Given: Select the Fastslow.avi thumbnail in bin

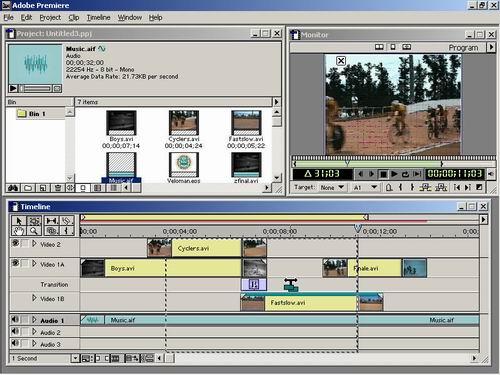Looking at the screenshot, I should point(246,130).
